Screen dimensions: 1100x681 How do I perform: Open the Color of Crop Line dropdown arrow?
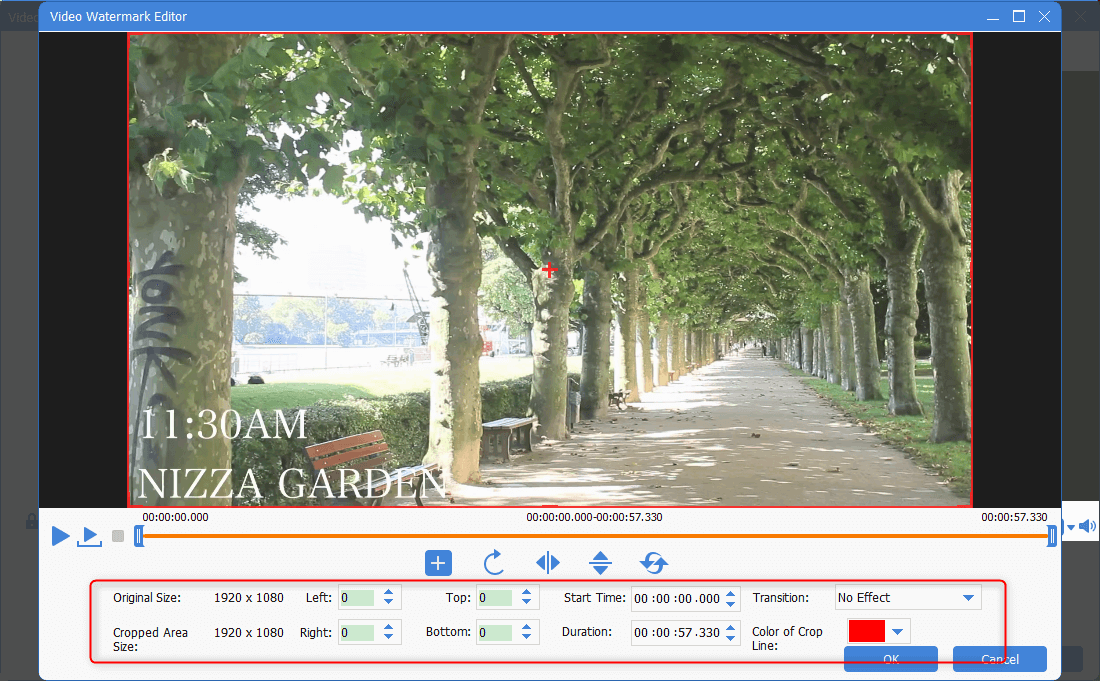click(x=898, y=631)
